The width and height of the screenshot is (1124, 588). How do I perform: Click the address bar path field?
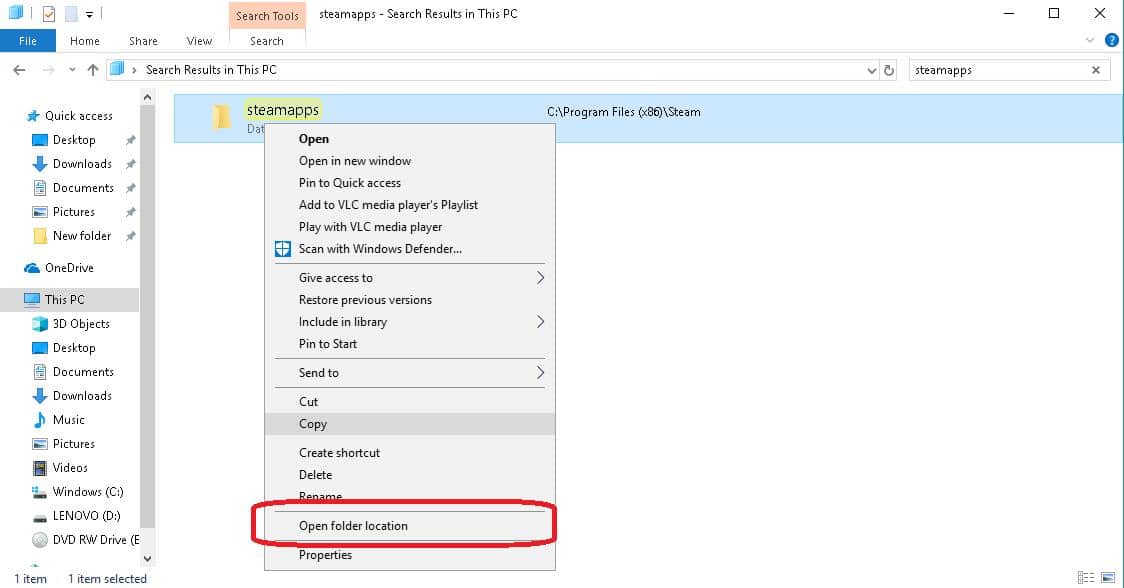(x=493, y=70)
